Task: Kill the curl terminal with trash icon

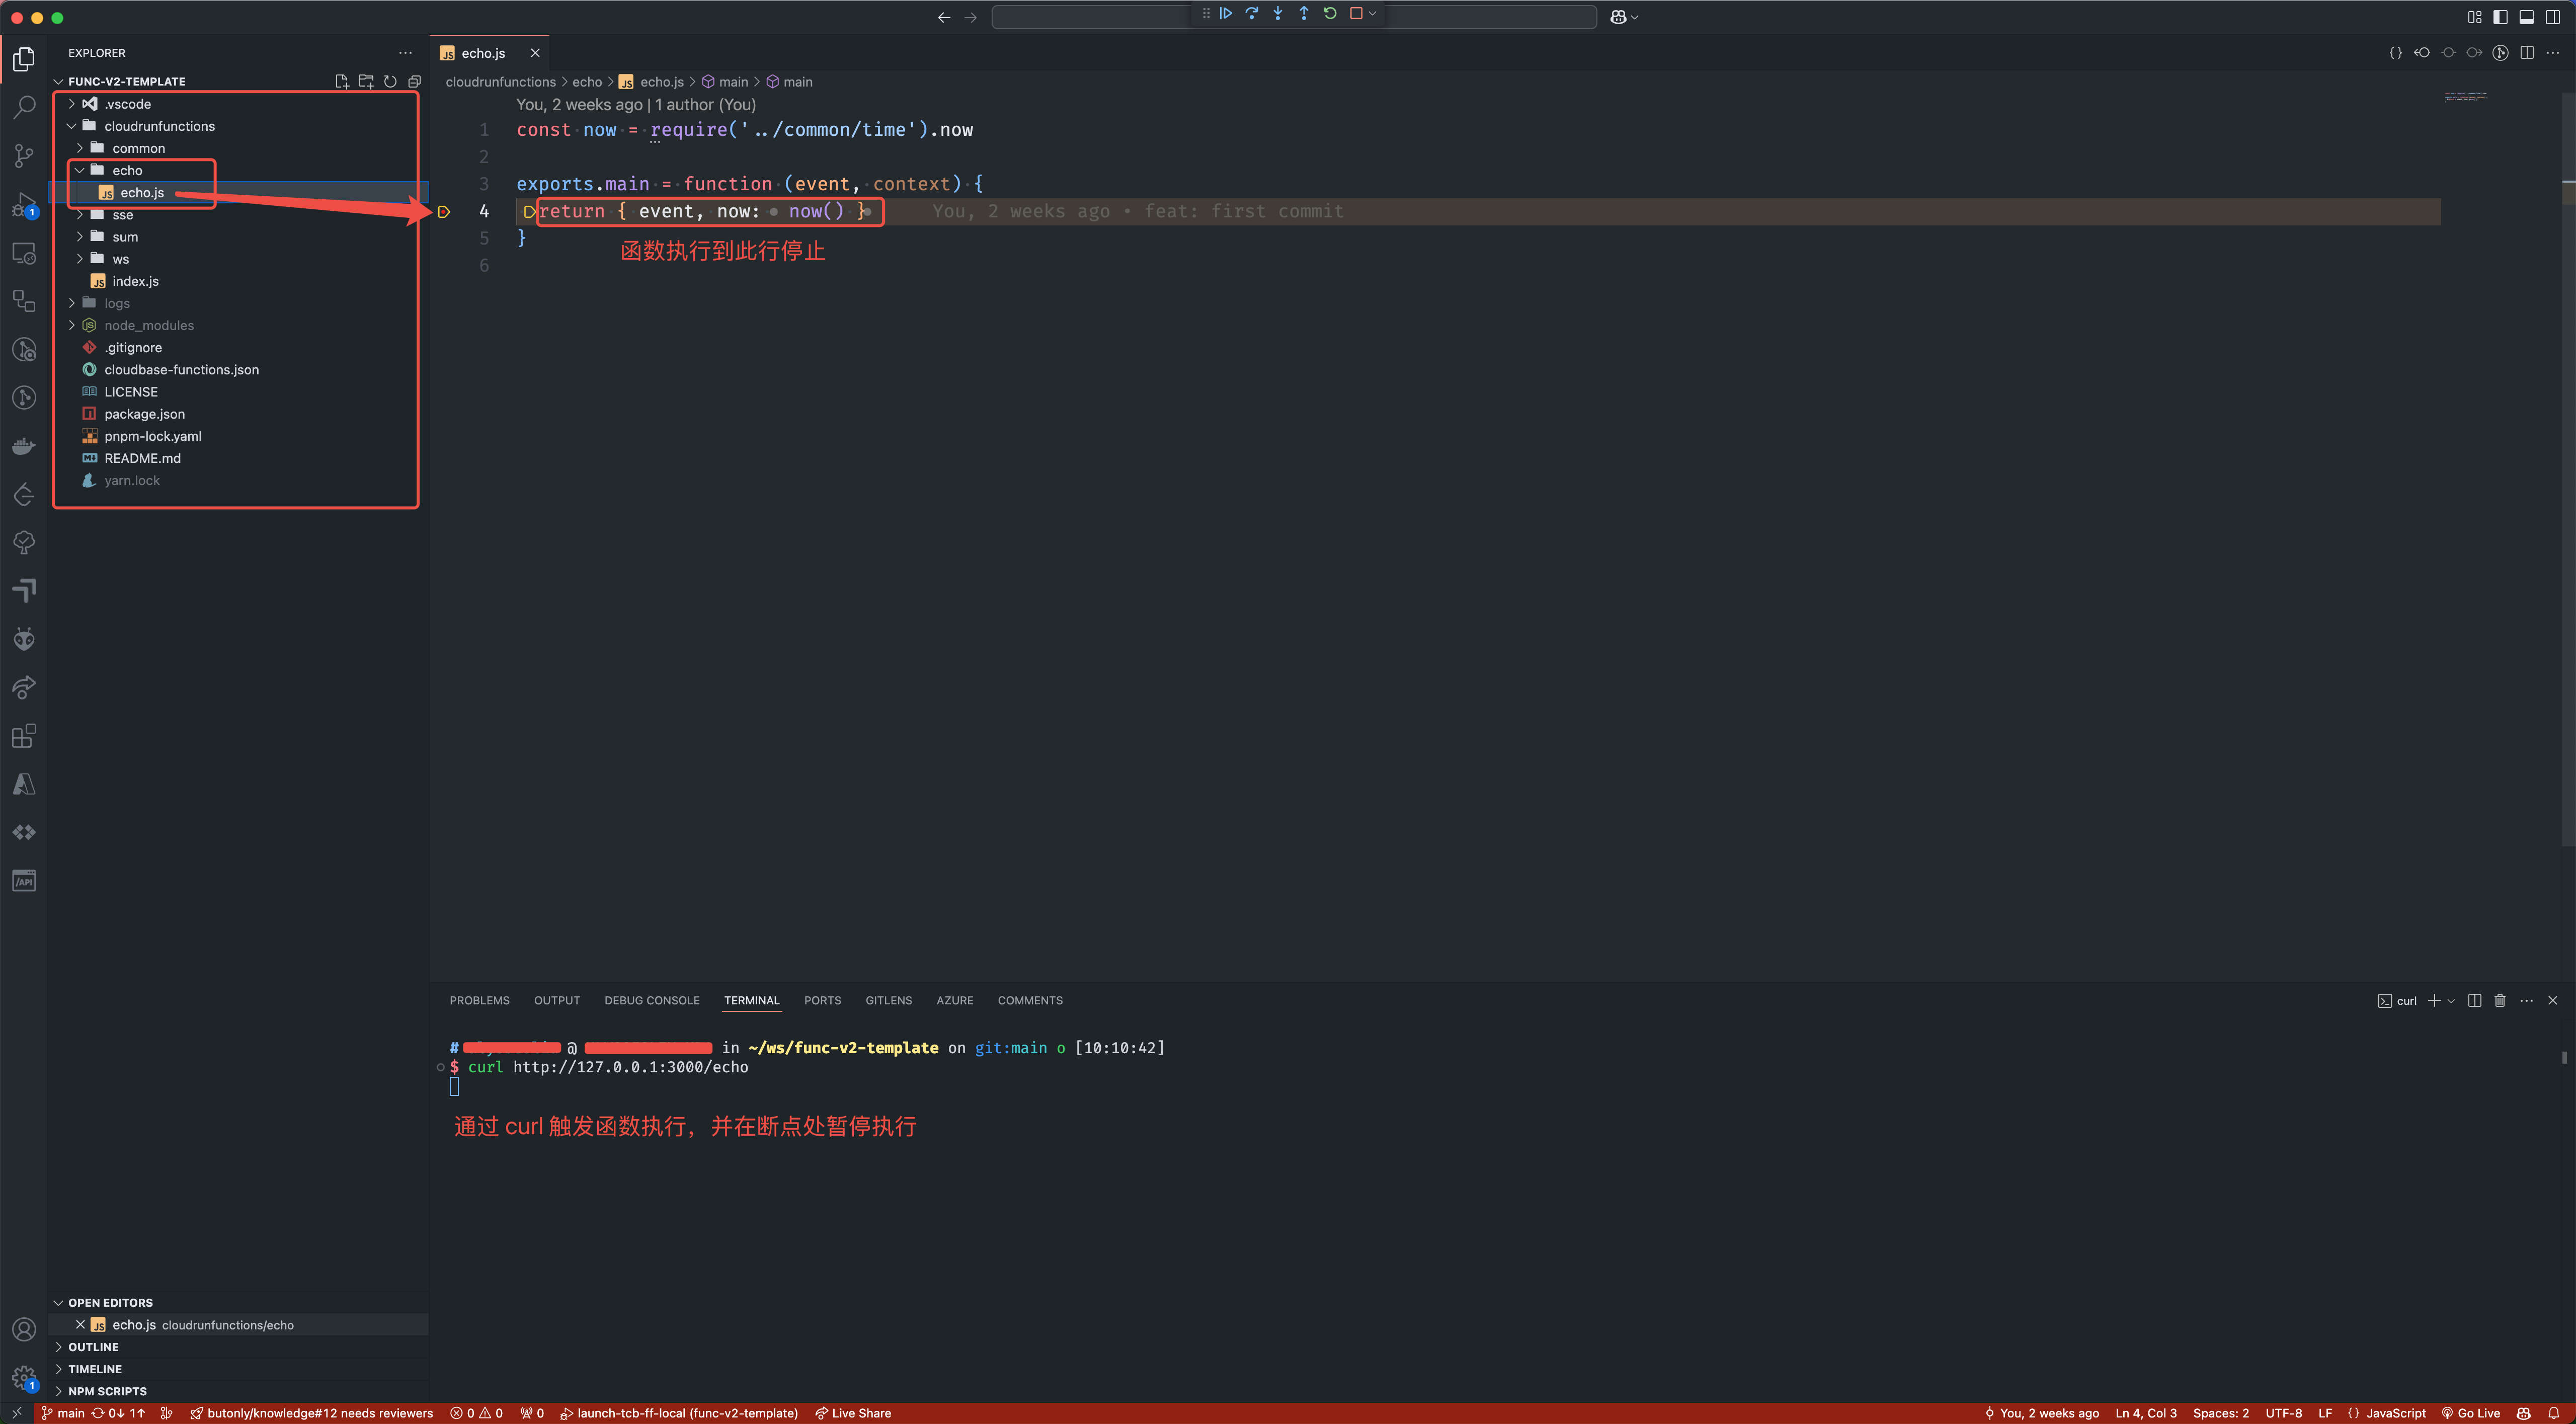Action: click(2500, 1000)
